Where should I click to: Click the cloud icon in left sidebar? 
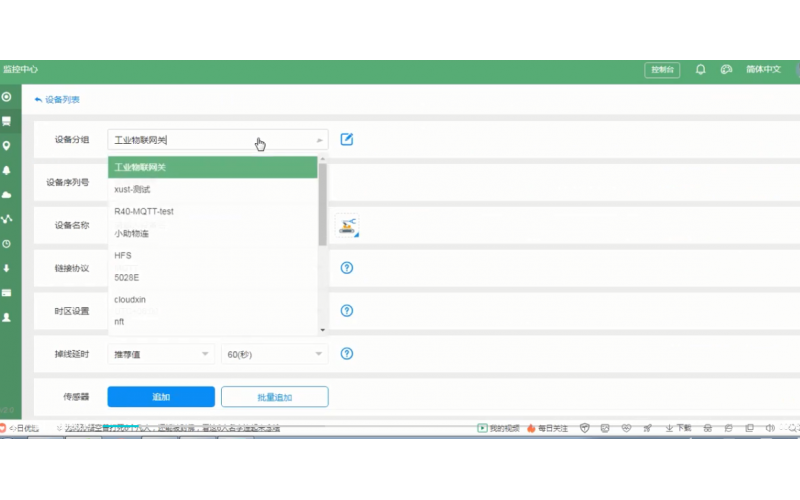(7, 195)
